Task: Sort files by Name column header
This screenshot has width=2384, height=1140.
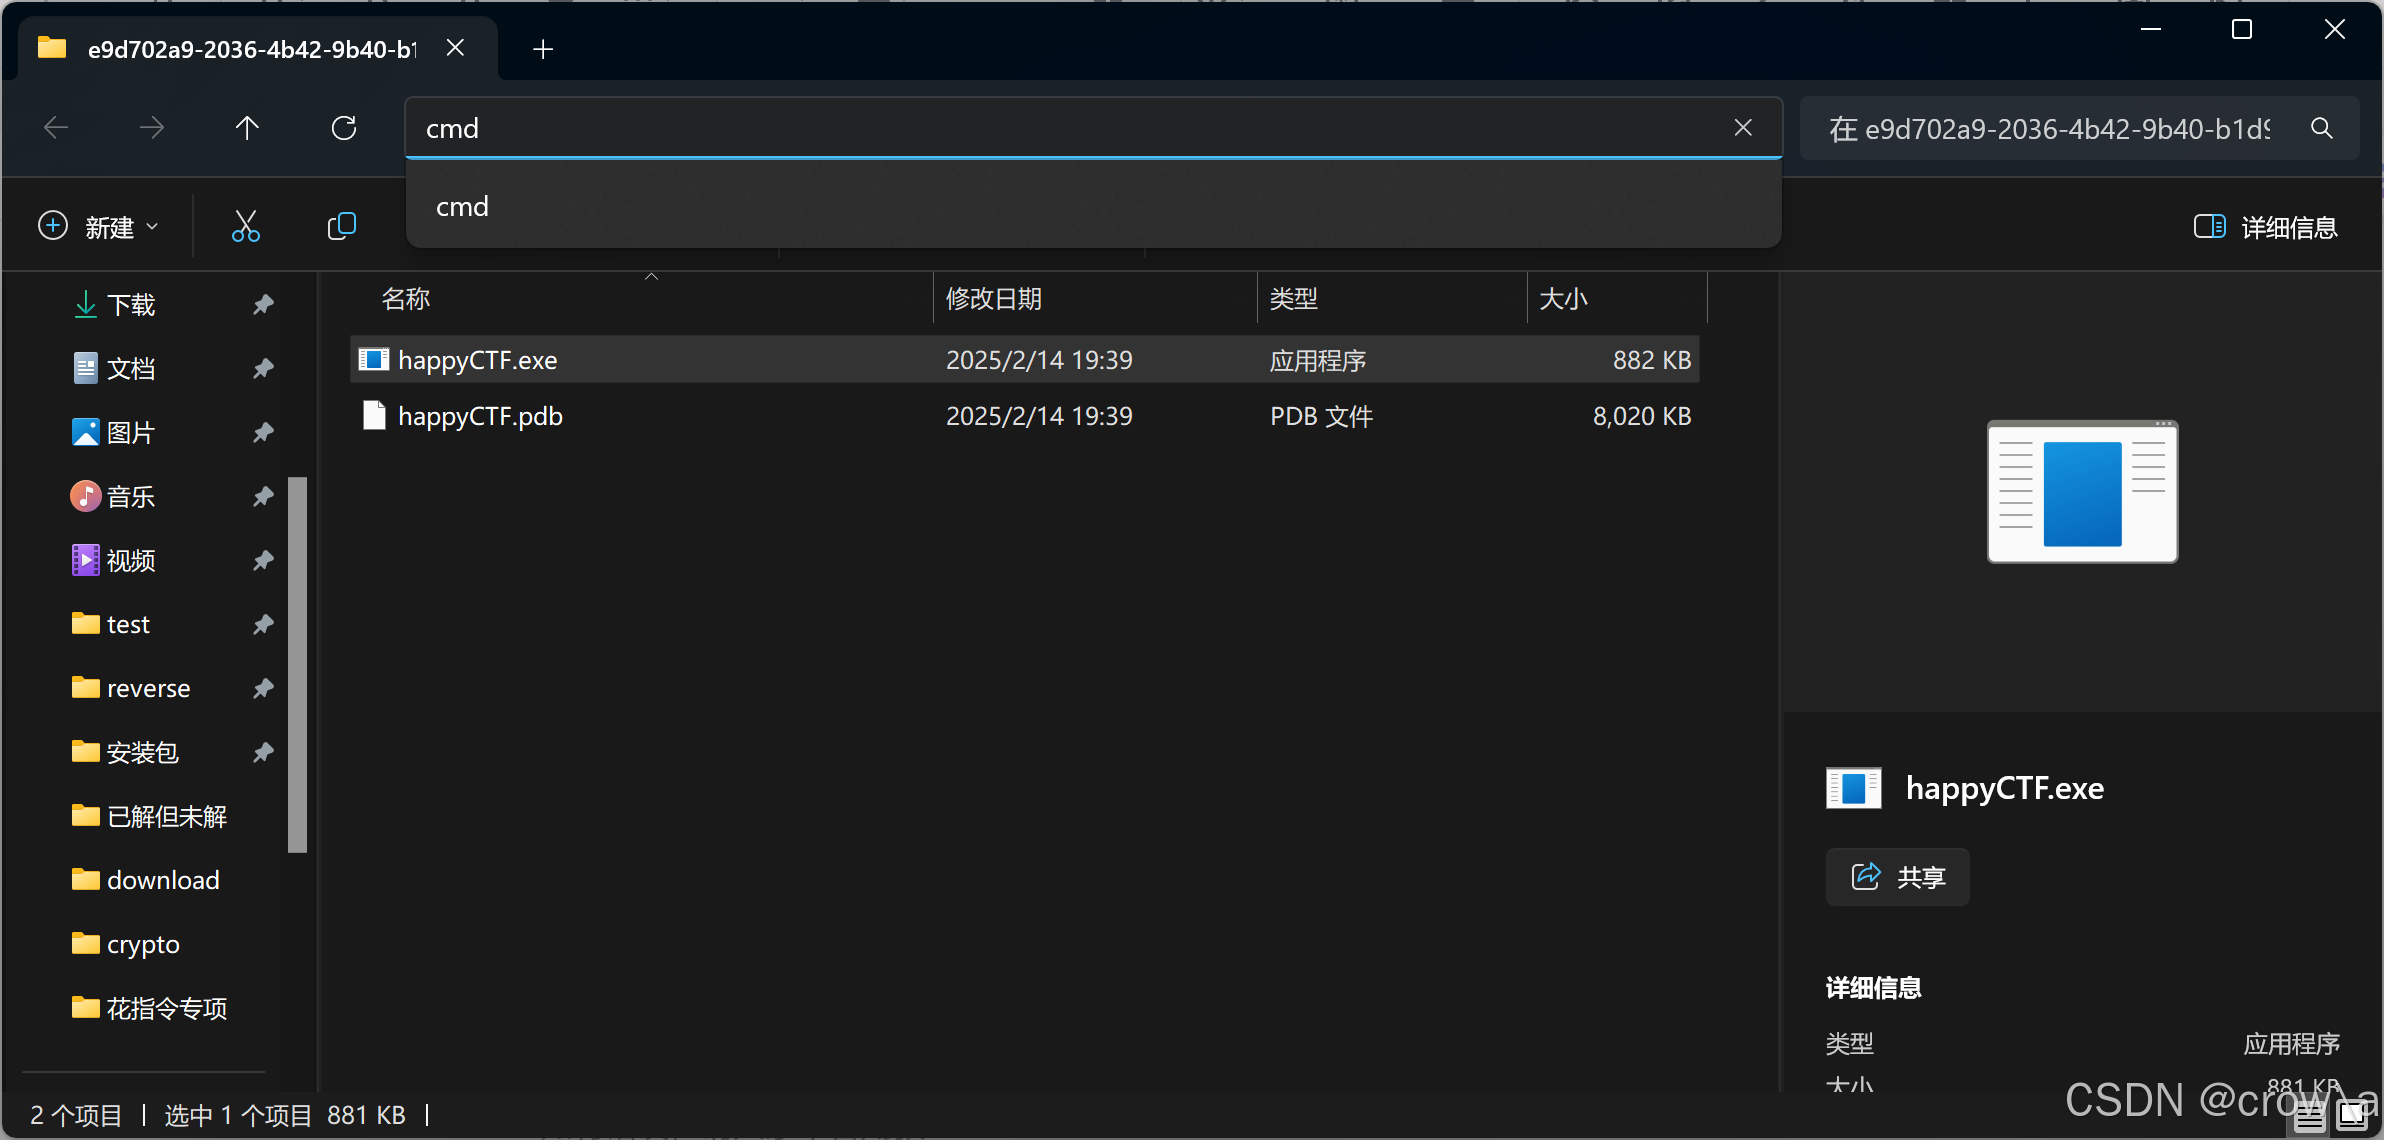Action: click(x=406, y=299)
